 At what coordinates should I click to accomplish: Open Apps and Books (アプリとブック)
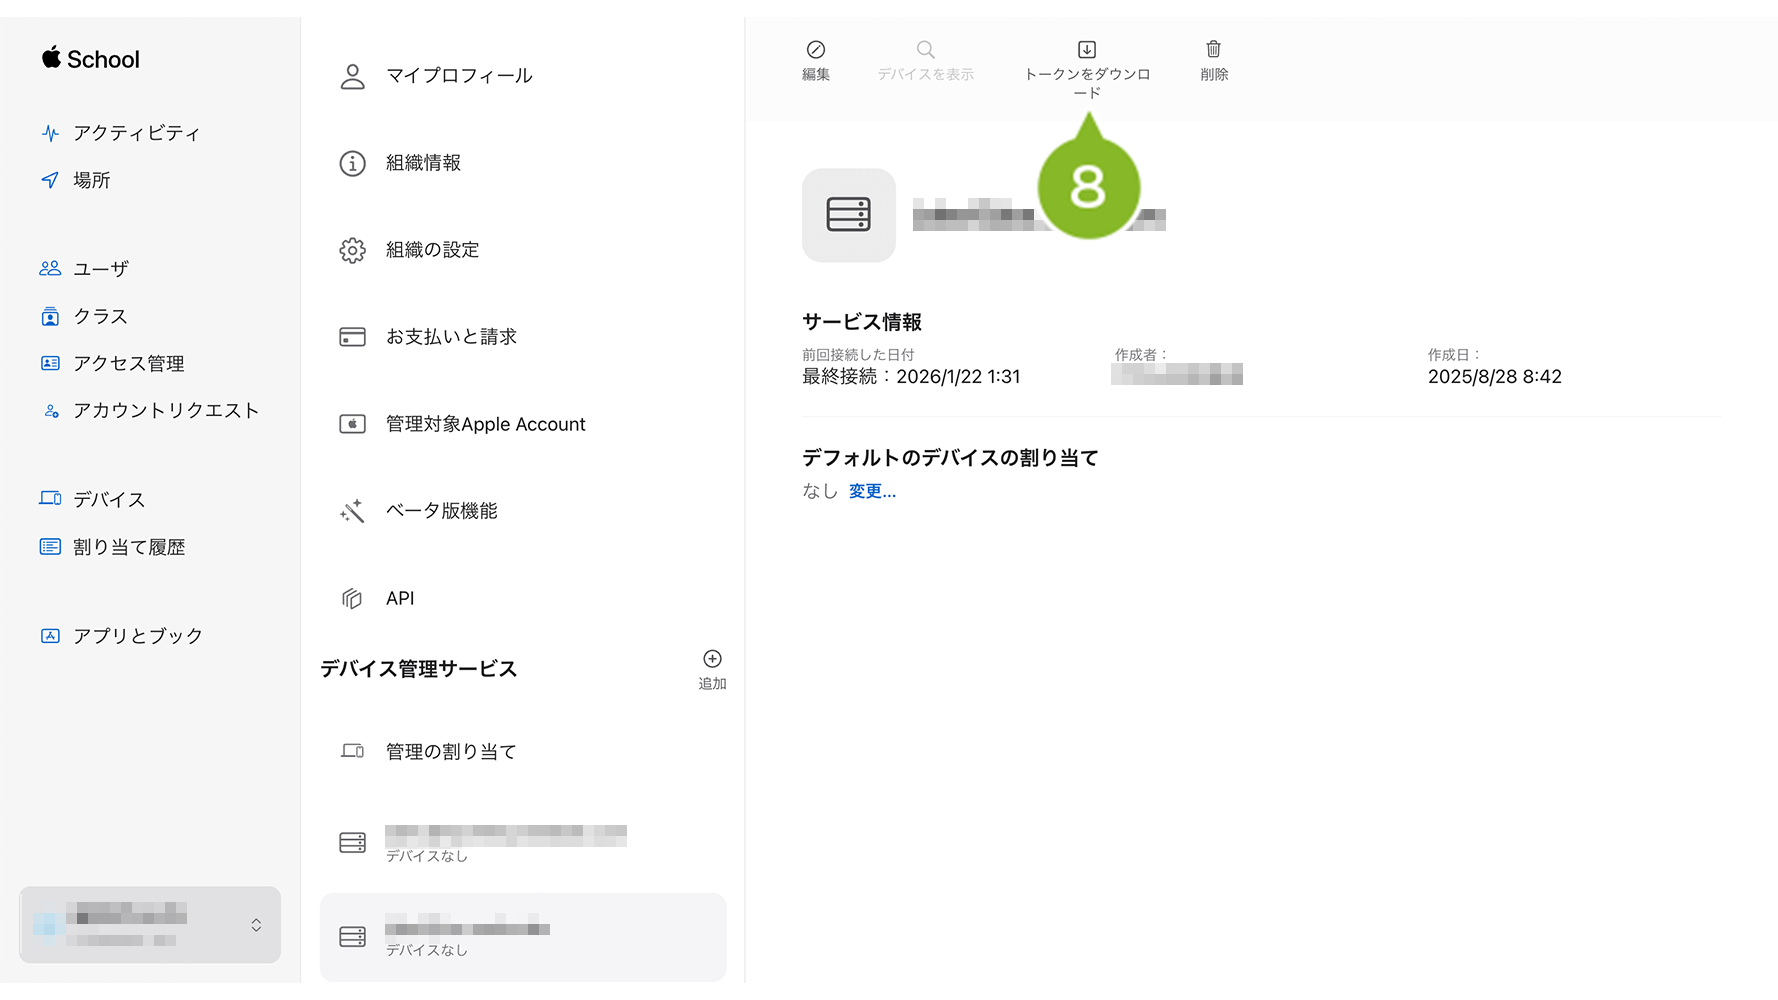click(137, 636)
